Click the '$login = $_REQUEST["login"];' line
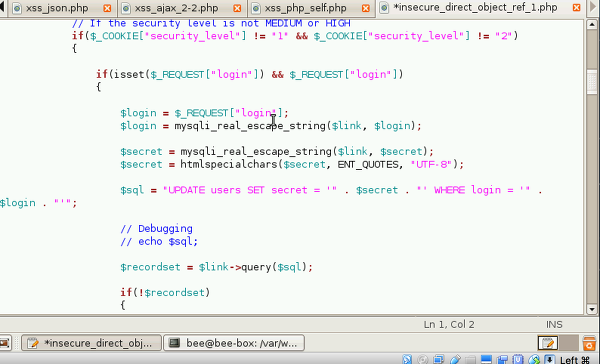 204,113
